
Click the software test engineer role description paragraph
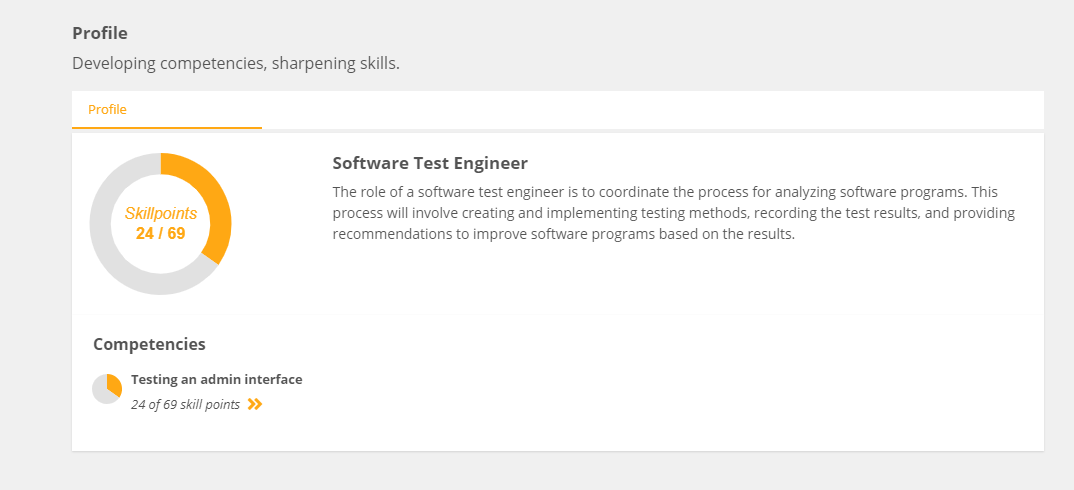(674, 213)
